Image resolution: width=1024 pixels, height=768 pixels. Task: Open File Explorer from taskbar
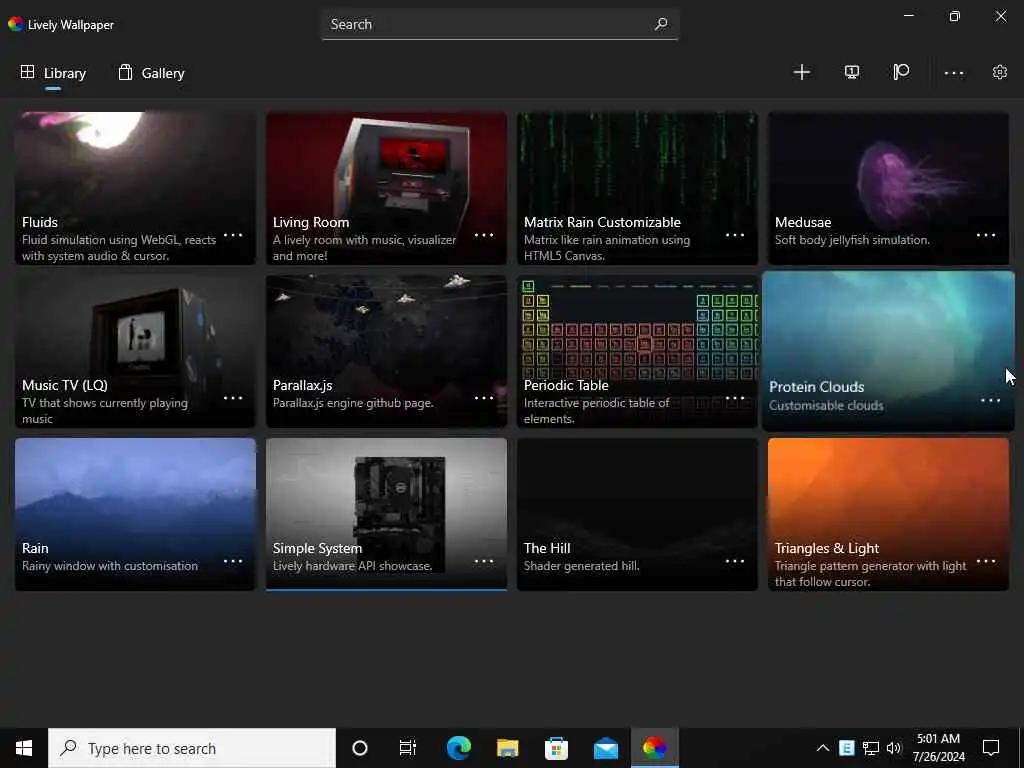pyautogui.click(x=507, y=748)
